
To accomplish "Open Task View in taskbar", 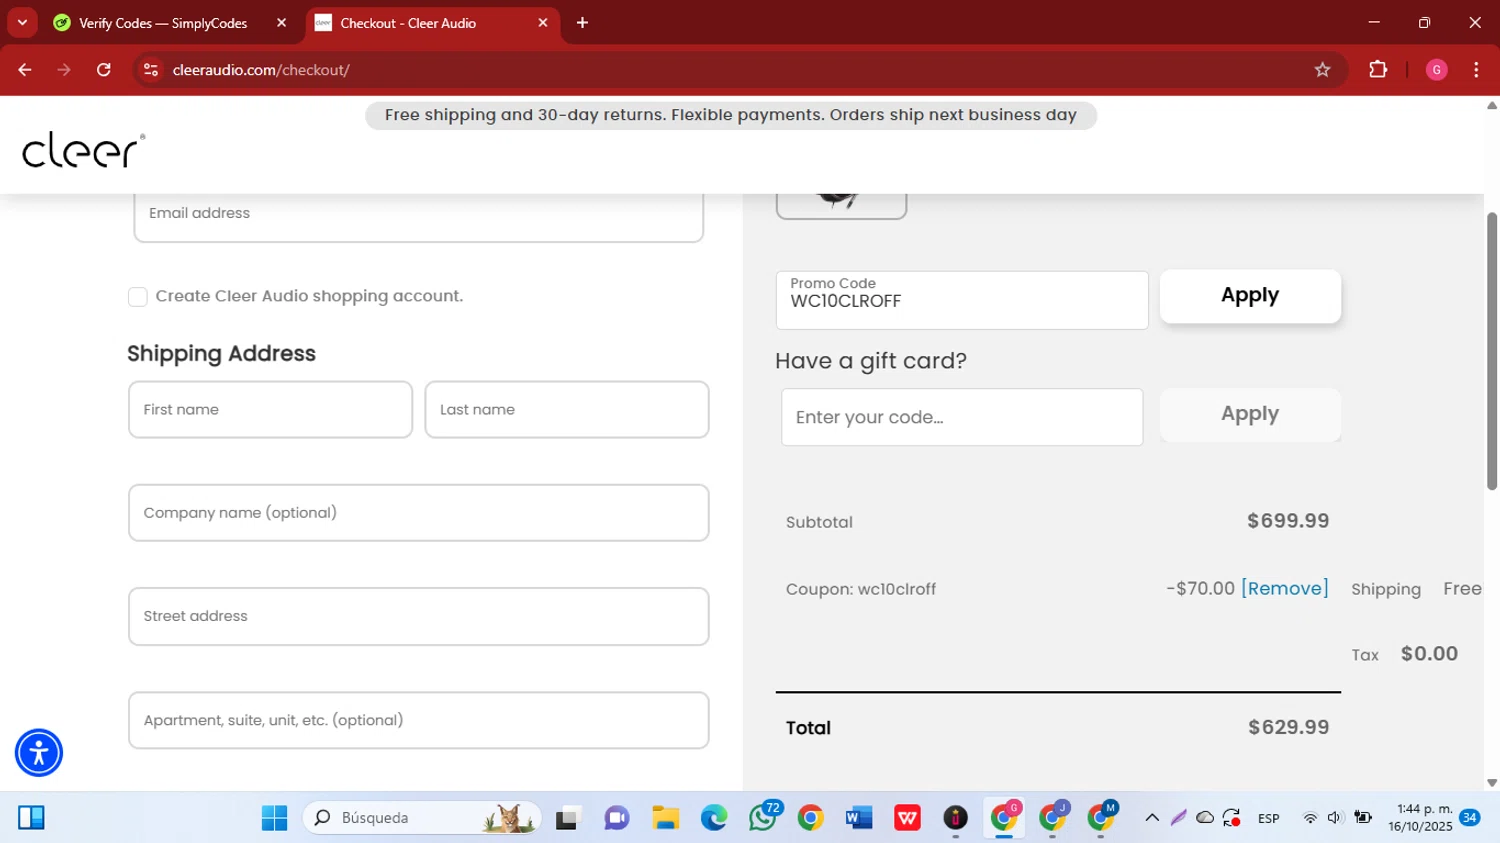I will point(568,818).
